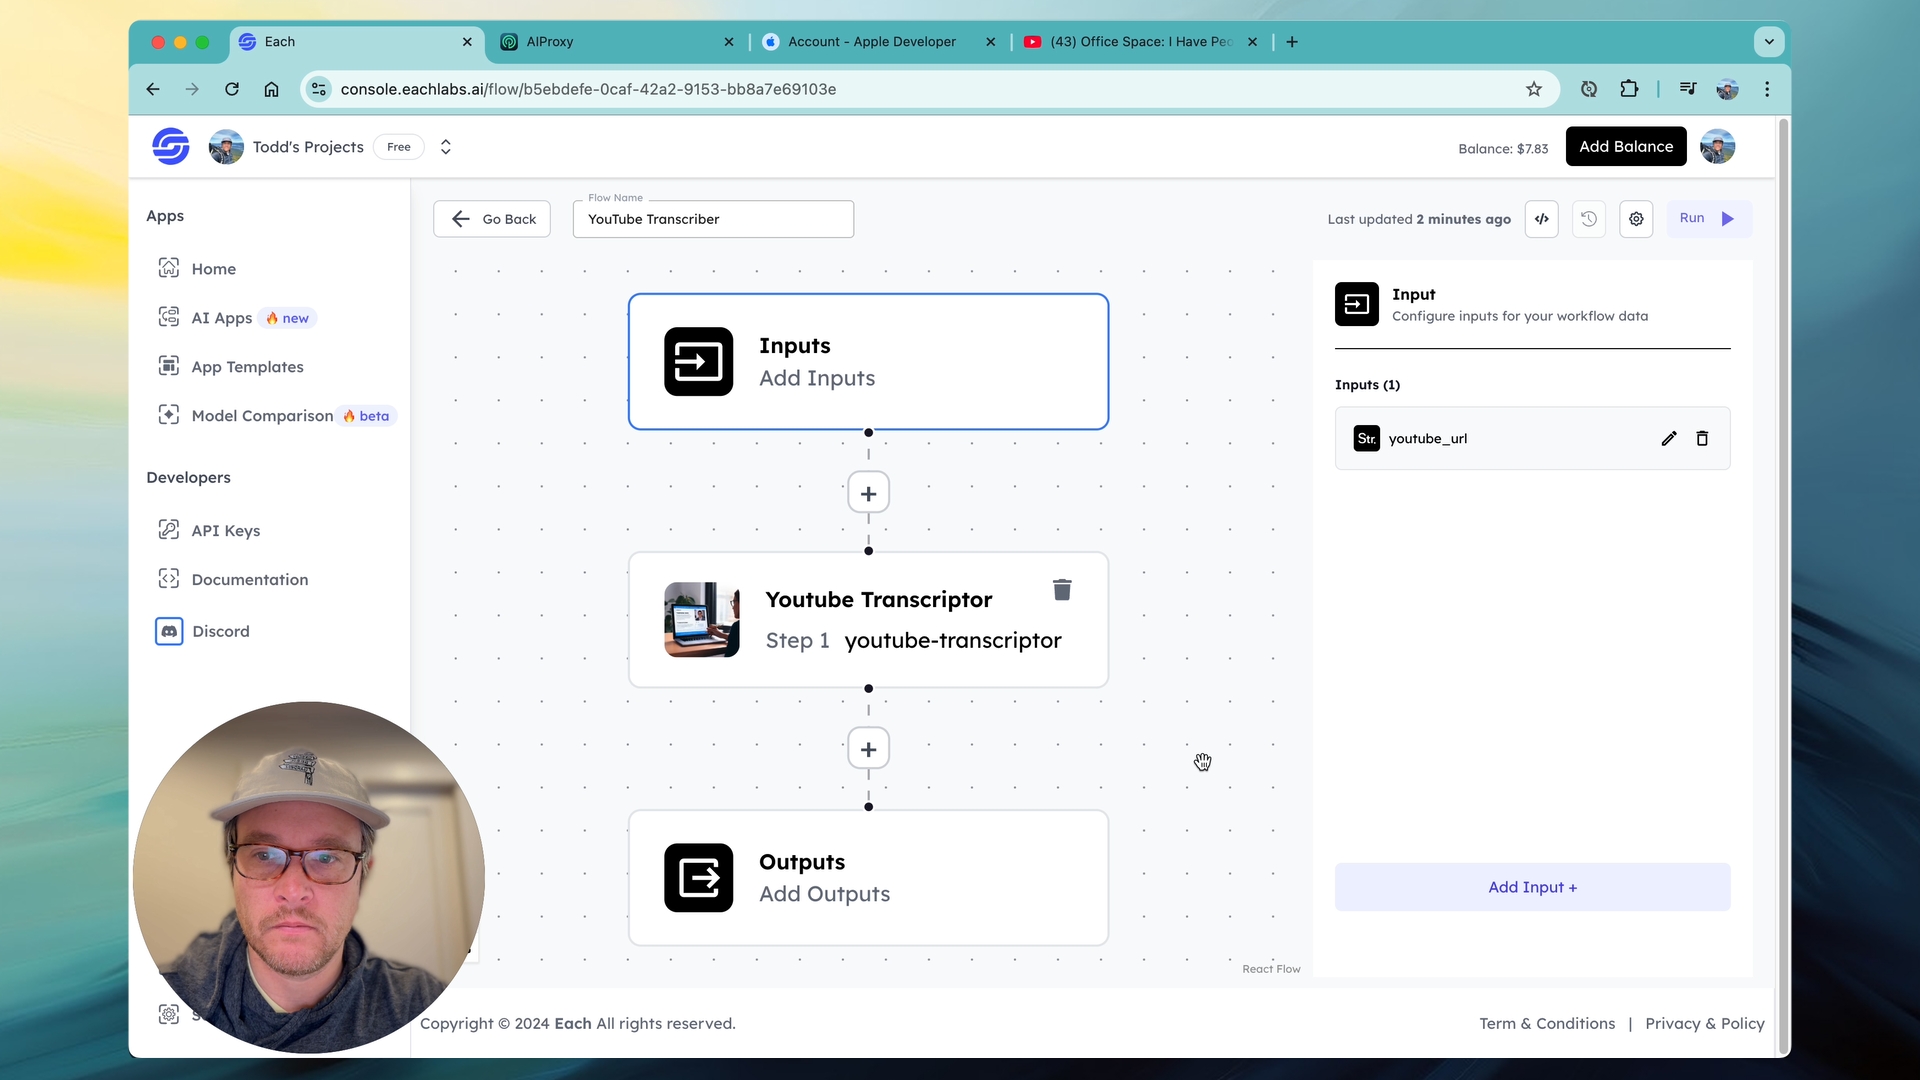Delete the youtube_url input with trash icon
Image resolution: width=1920 pixels, height=1080 pixels.
[1702, 439]
